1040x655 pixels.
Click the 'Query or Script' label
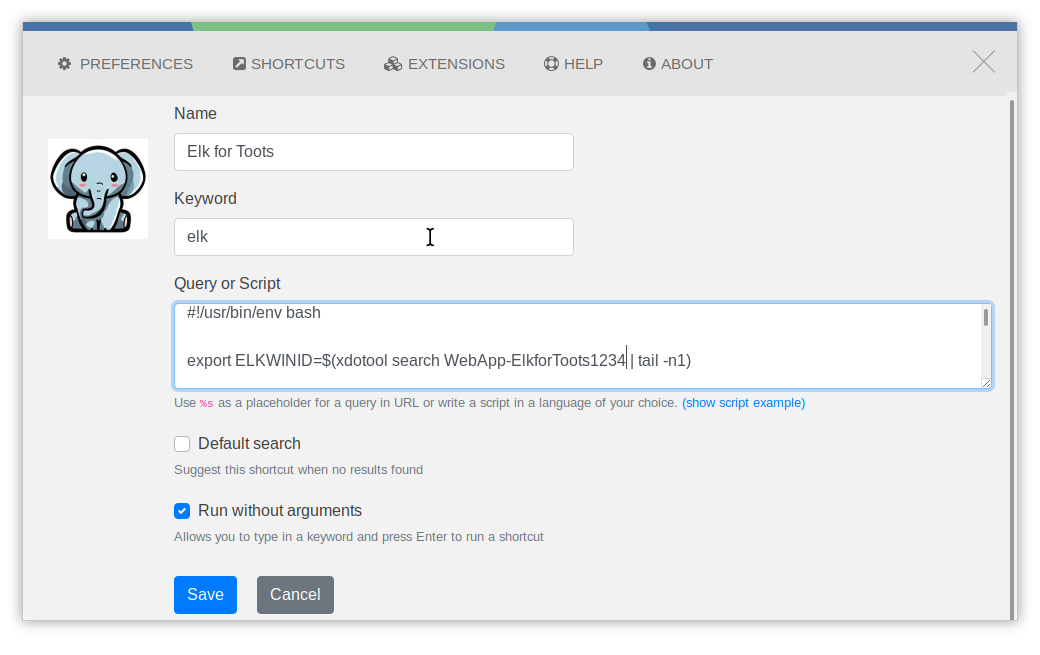(227, 284)
